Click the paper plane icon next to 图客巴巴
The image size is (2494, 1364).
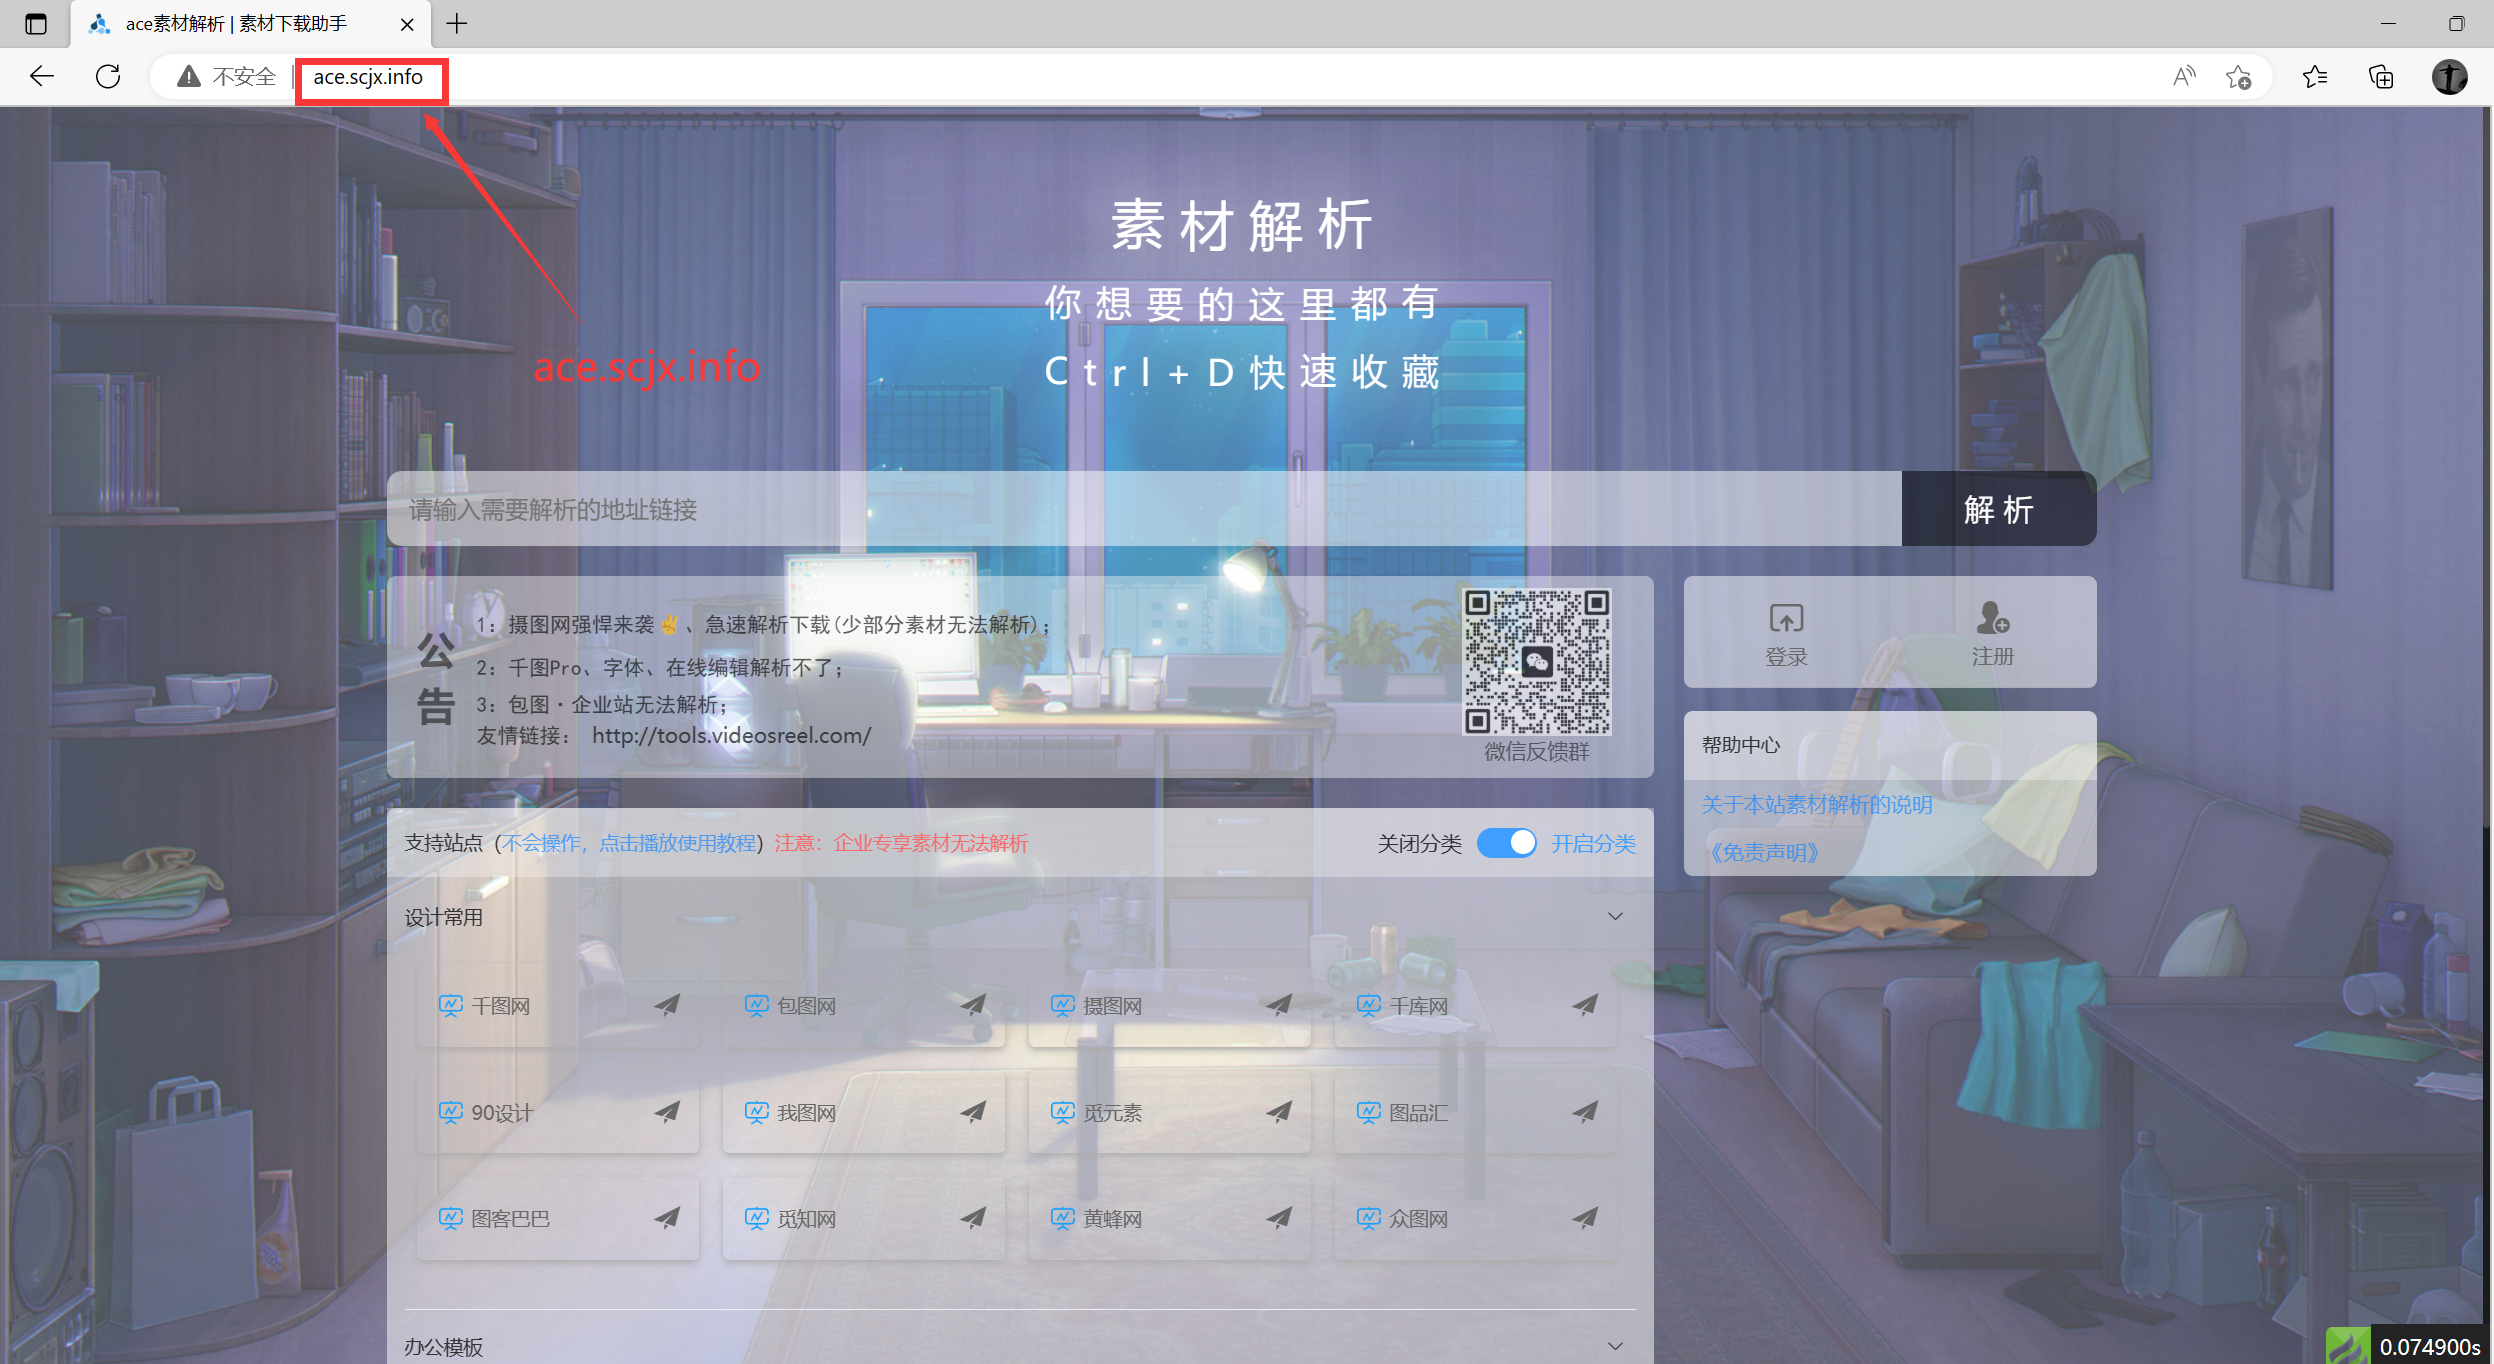point(667,1218)
